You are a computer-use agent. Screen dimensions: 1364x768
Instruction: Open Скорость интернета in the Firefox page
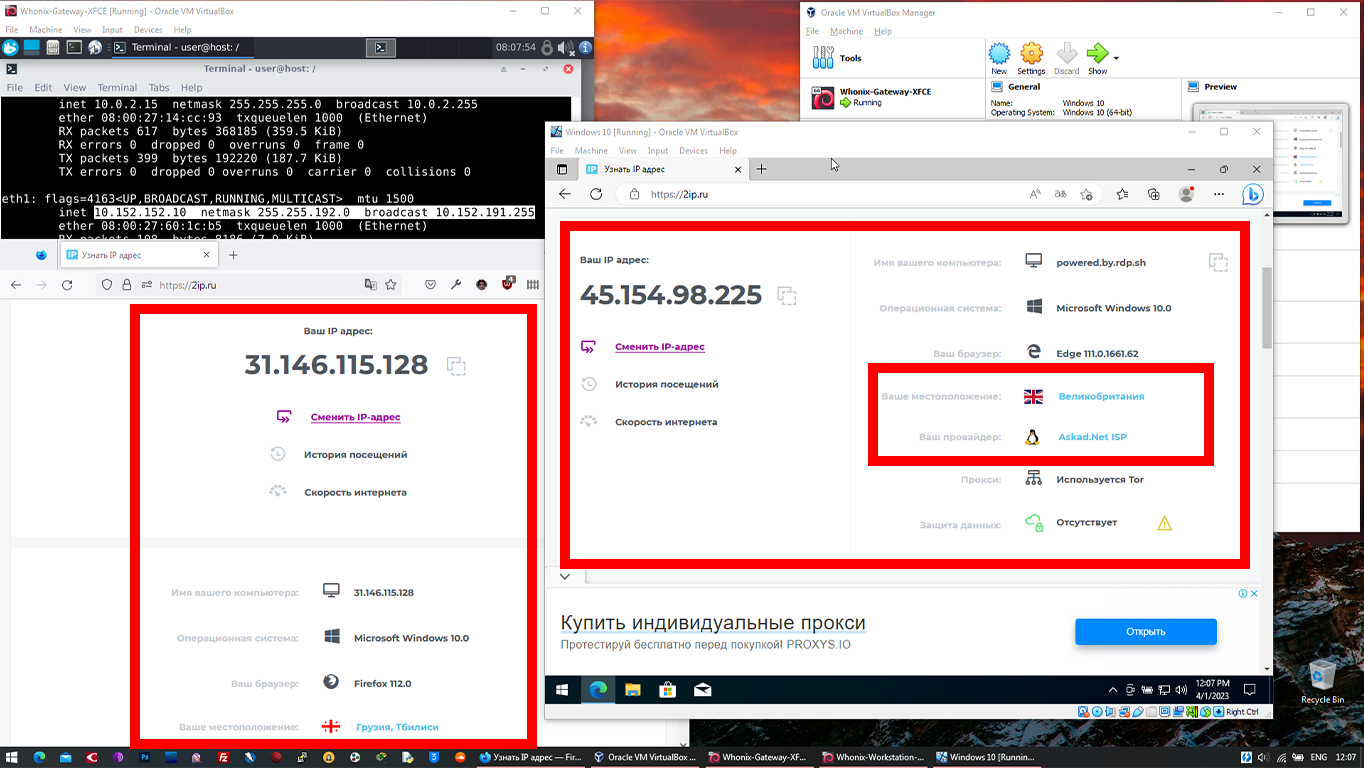point(355,492)
